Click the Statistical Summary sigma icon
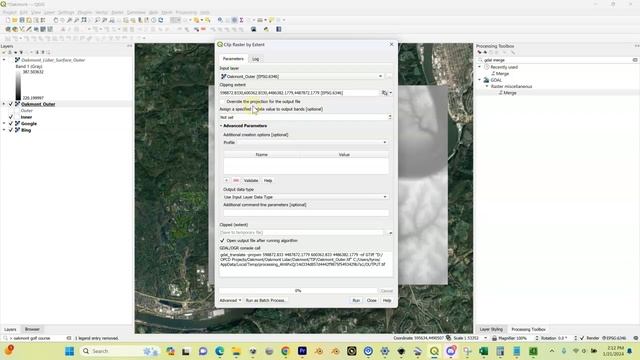This screenshot has height=360, width=640. 241,20
